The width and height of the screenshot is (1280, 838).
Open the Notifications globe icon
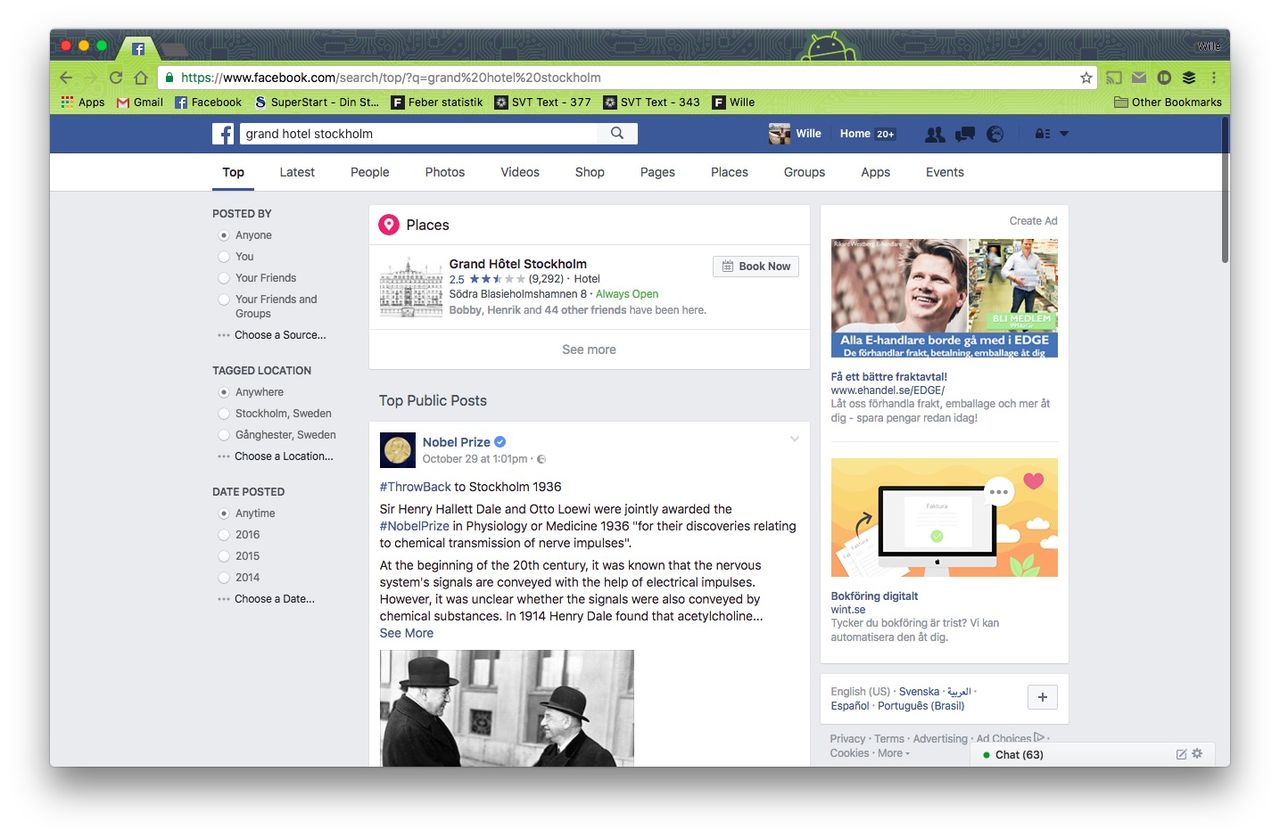995,134
